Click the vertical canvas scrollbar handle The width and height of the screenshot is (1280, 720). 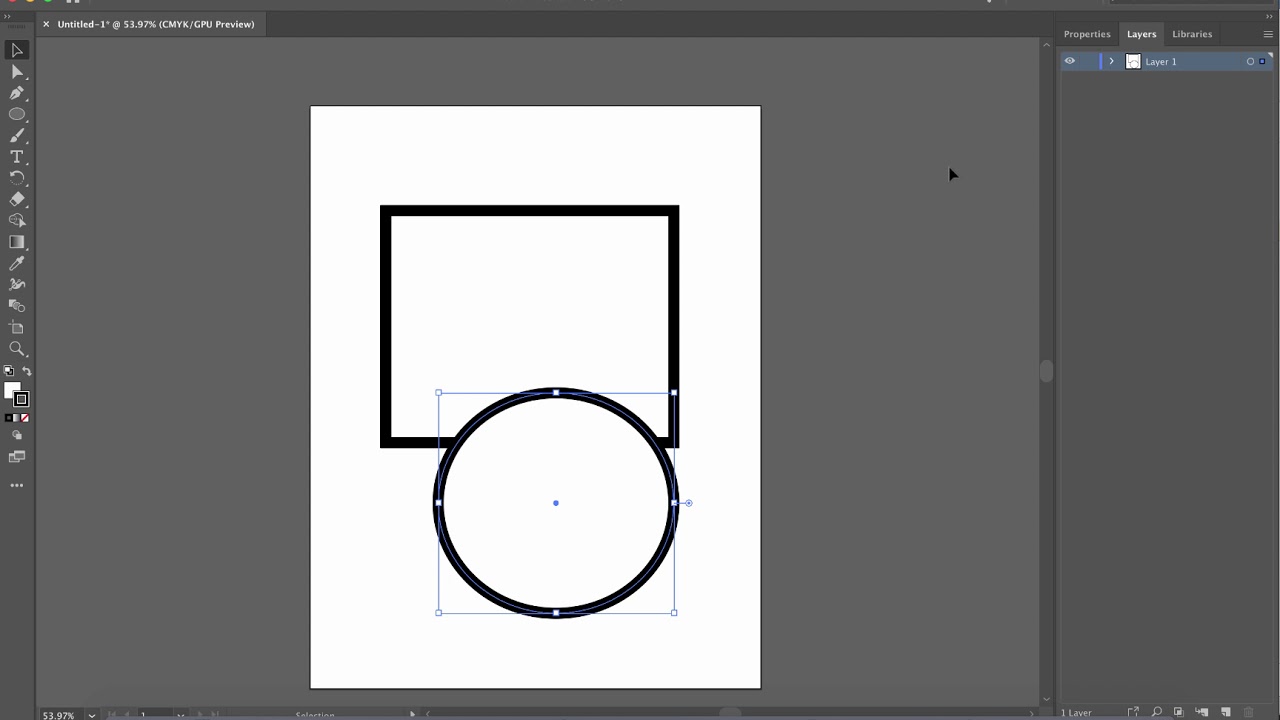click(x=1046, y=371)
